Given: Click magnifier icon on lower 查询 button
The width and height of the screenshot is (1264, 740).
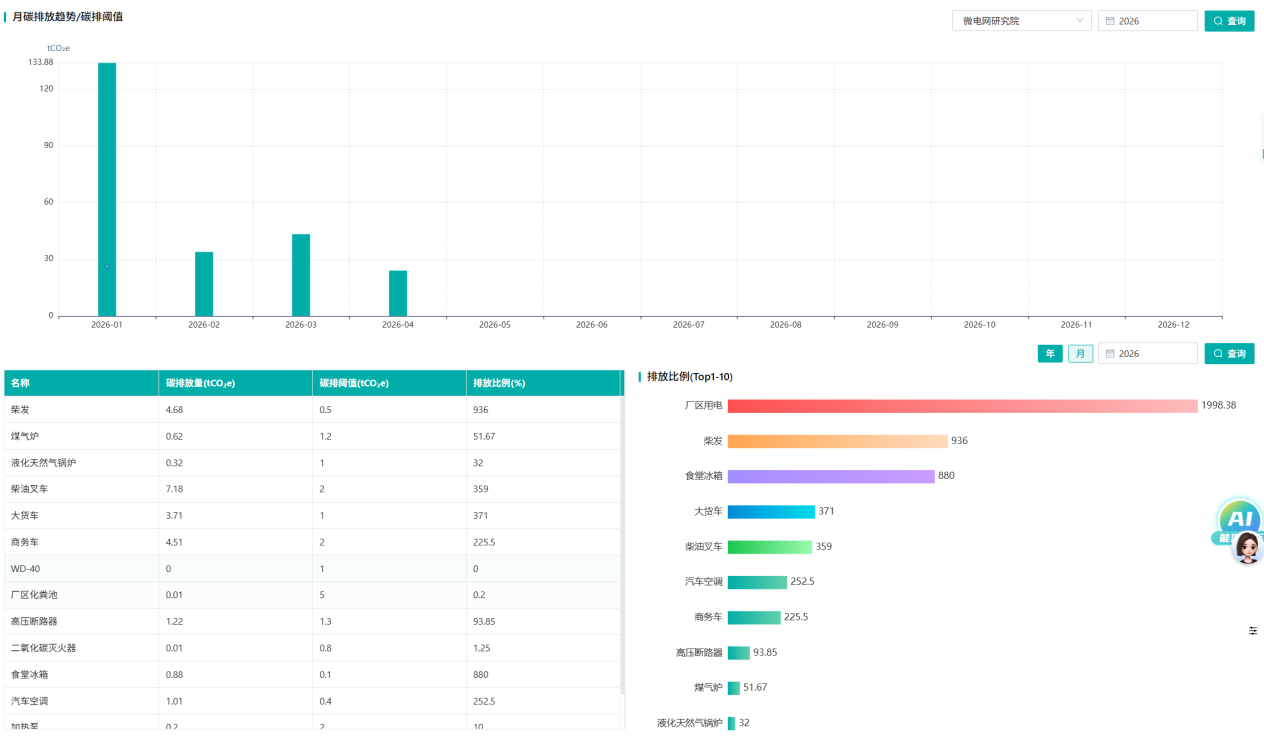Looking at the screenshot, I should tap(1218, 354).
